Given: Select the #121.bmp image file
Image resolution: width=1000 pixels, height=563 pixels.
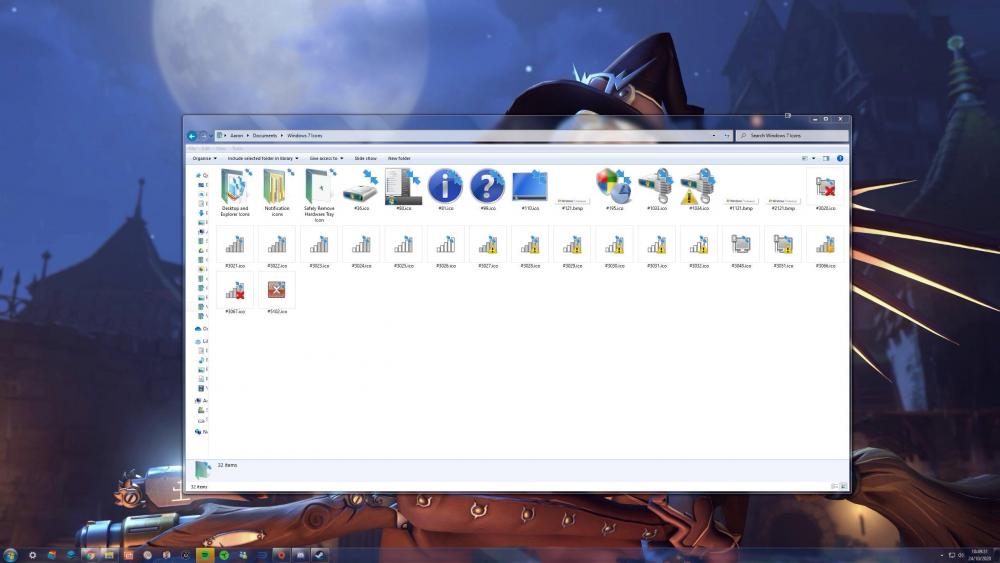Looking at the screenshot, I should tap(571, 200).
